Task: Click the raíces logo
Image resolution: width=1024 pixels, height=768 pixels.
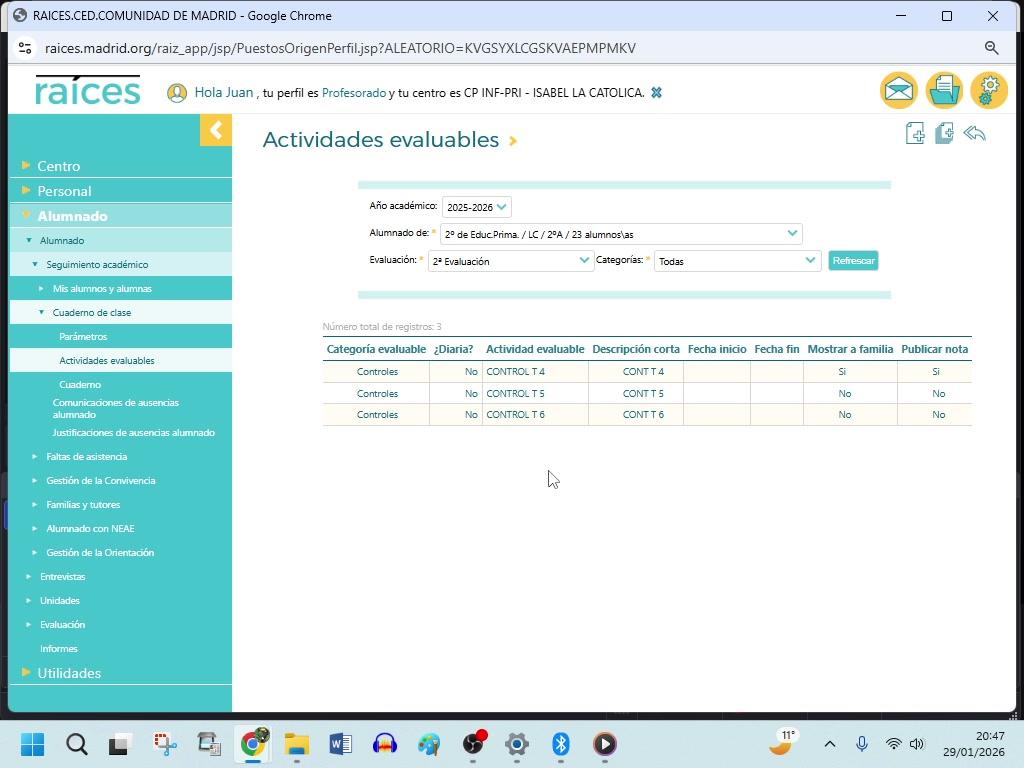Action: 88,90
